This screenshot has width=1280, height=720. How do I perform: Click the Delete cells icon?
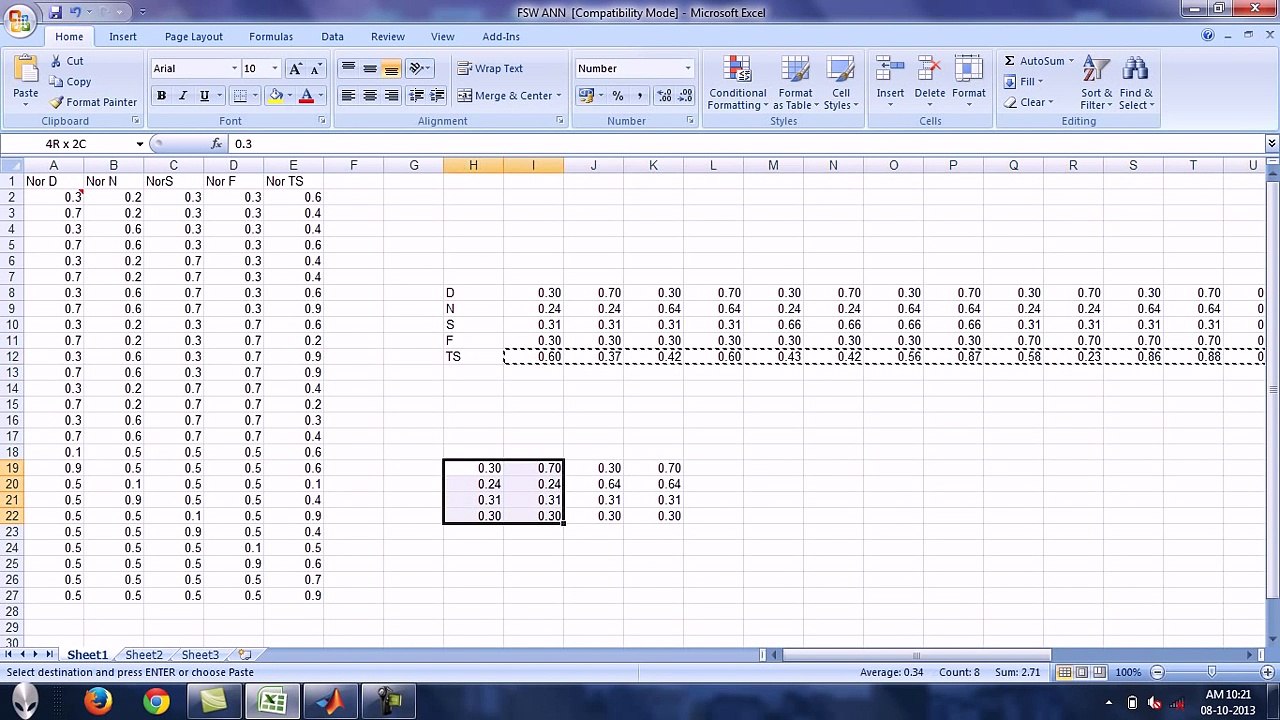click(x=929, y=70)
